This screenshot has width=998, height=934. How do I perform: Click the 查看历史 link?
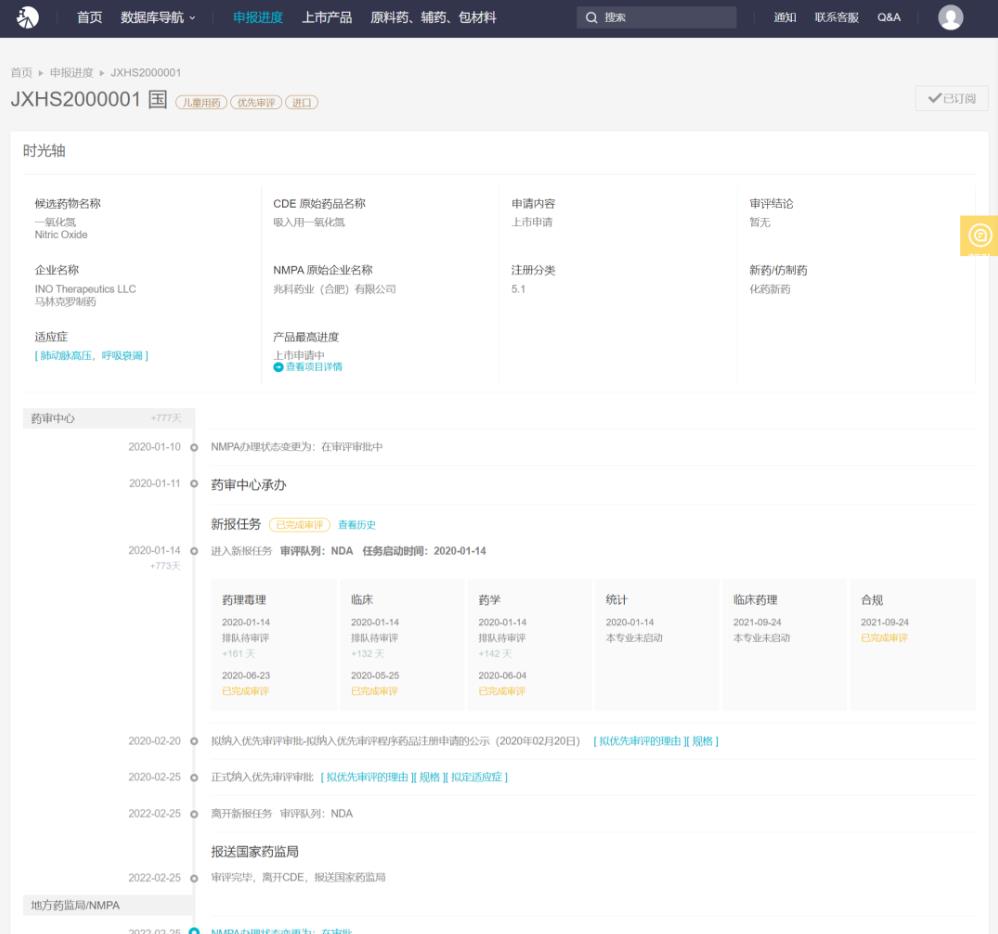click(x=356, y=525)
